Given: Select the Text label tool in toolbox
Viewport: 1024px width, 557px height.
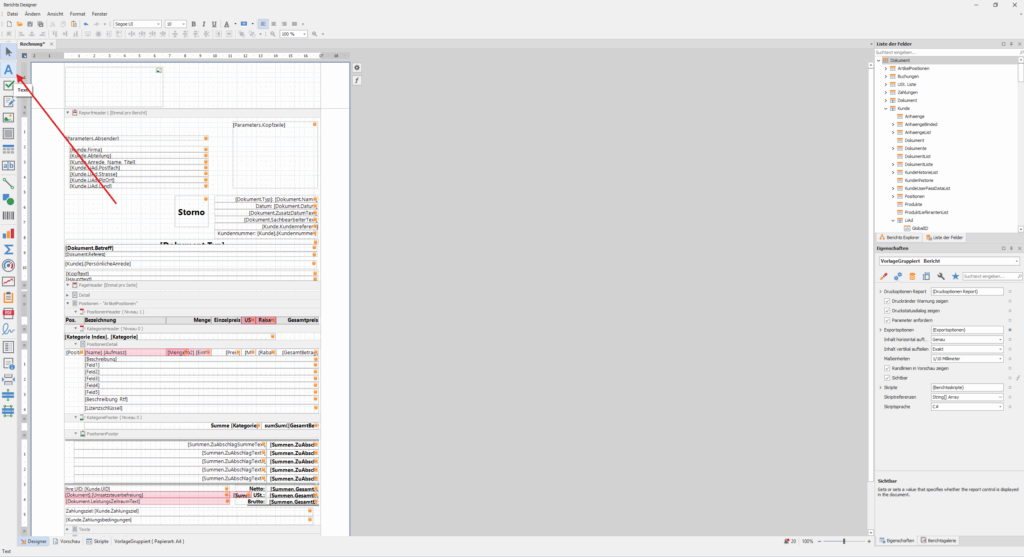Looking at the screenshot, I should coord(9,69).
